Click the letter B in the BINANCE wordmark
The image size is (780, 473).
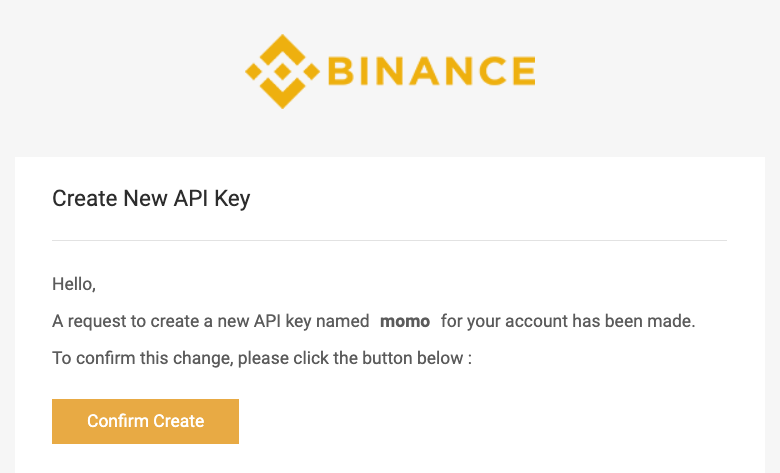click(x=341, y=71)
